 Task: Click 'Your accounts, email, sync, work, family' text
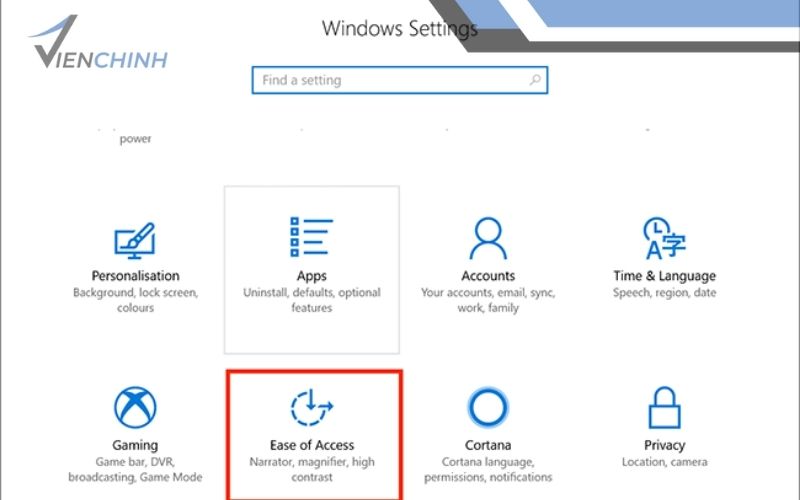click(488, 300)
